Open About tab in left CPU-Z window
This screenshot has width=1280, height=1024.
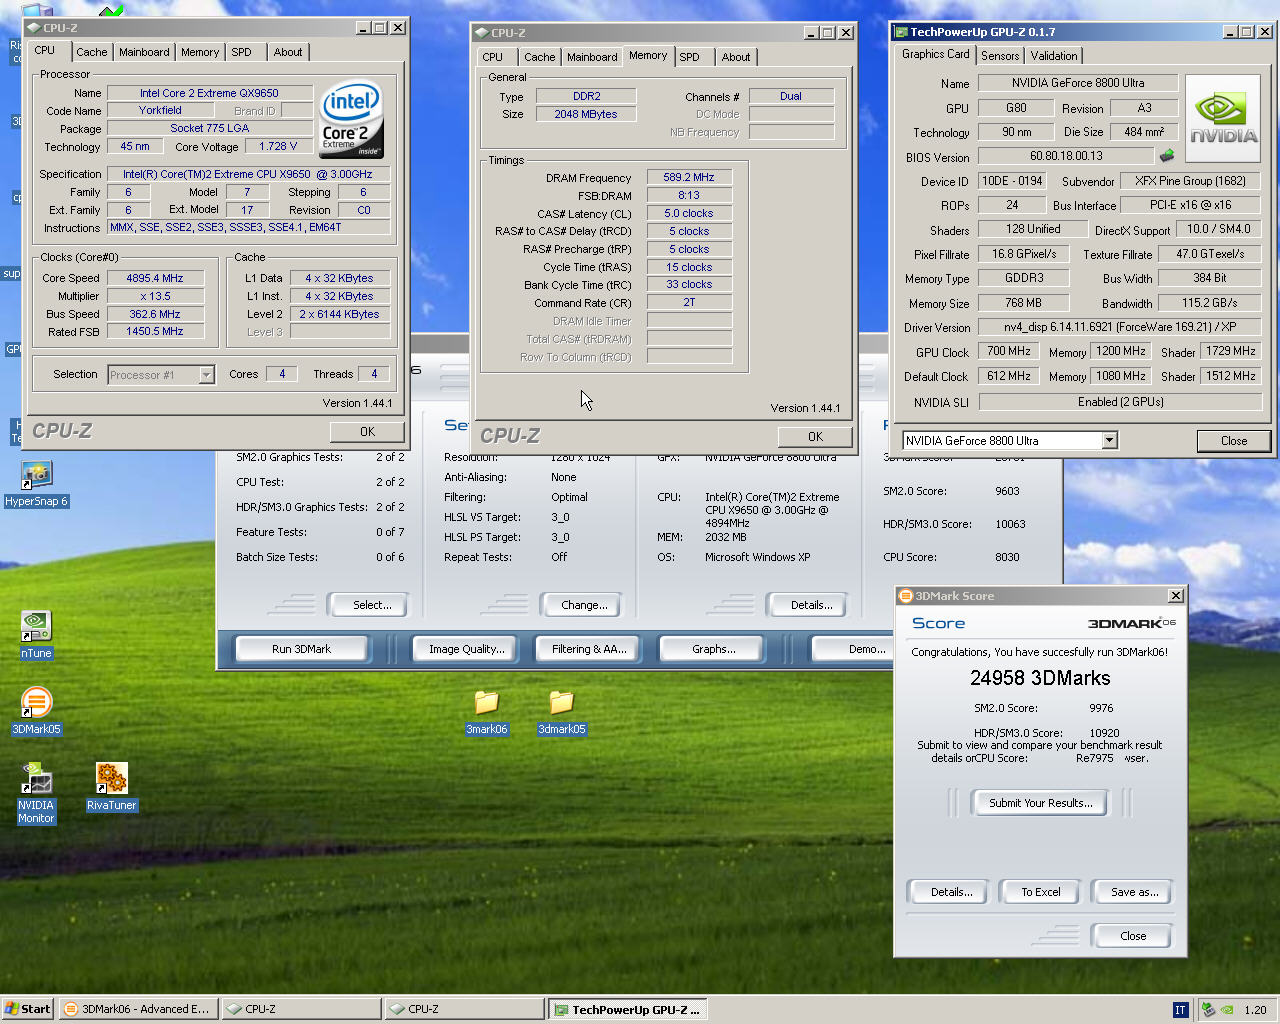pos(288,52)
